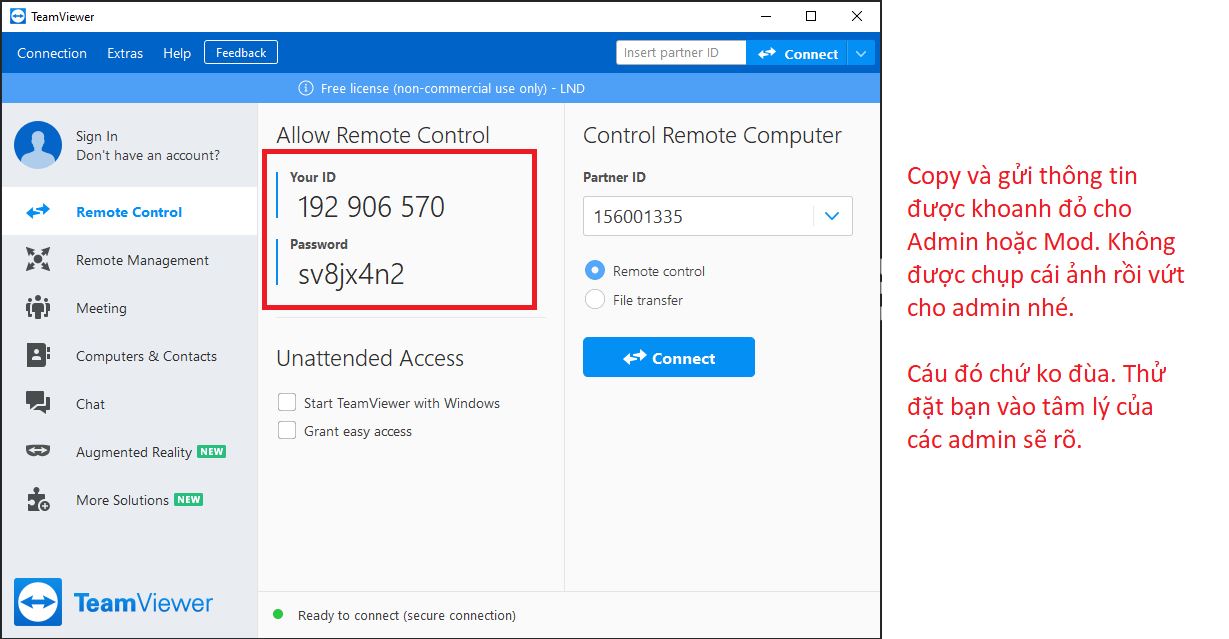The width and height of the screenshot is (1229, 639).
Task: Click the Insert partner ID input field
Action: [x=680, y=52]
